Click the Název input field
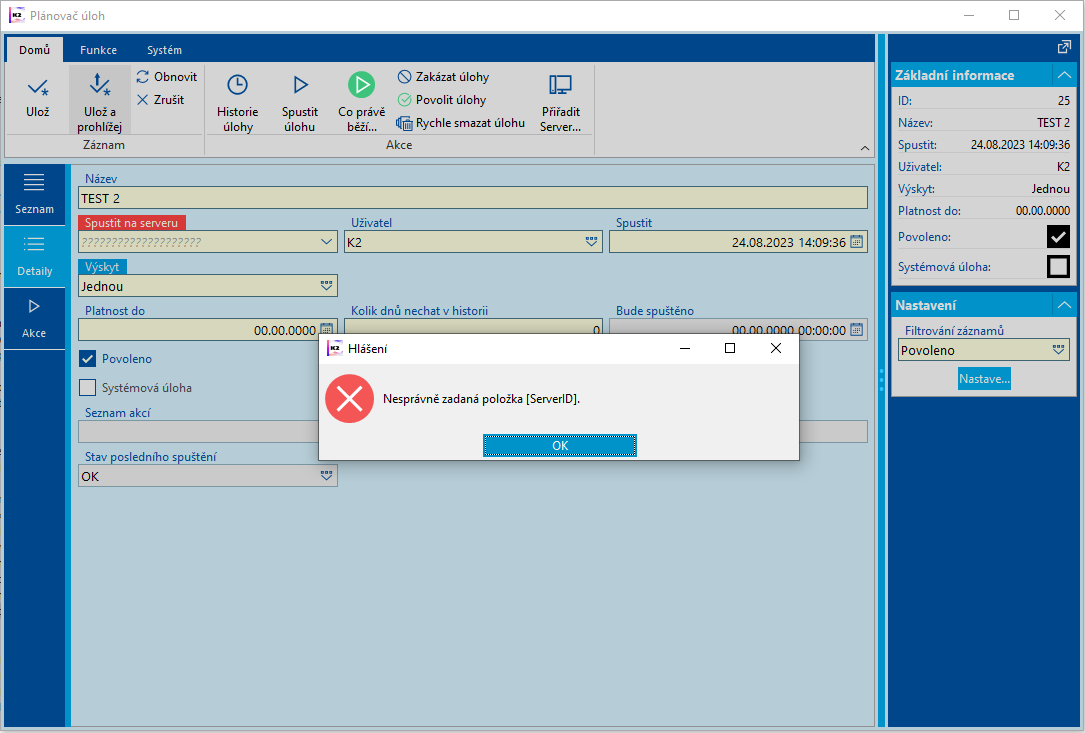This screenshot has height=733, width=1085. [473, 198]
